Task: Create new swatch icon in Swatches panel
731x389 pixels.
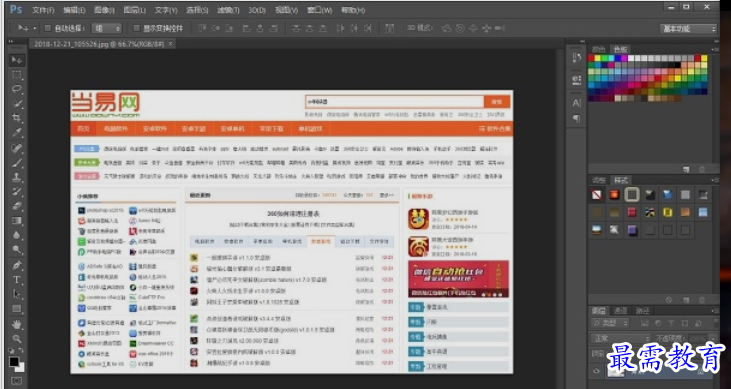Action: 686,169
